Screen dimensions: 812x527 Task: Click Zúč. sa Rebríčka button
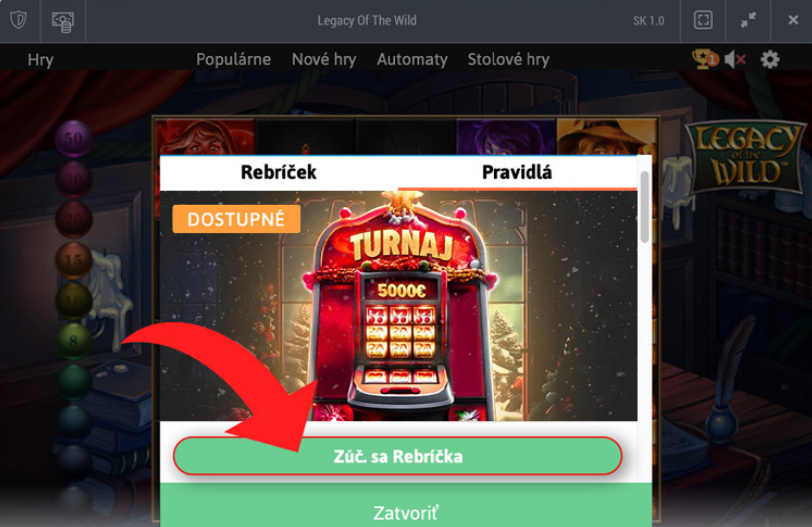coord(398,456)
